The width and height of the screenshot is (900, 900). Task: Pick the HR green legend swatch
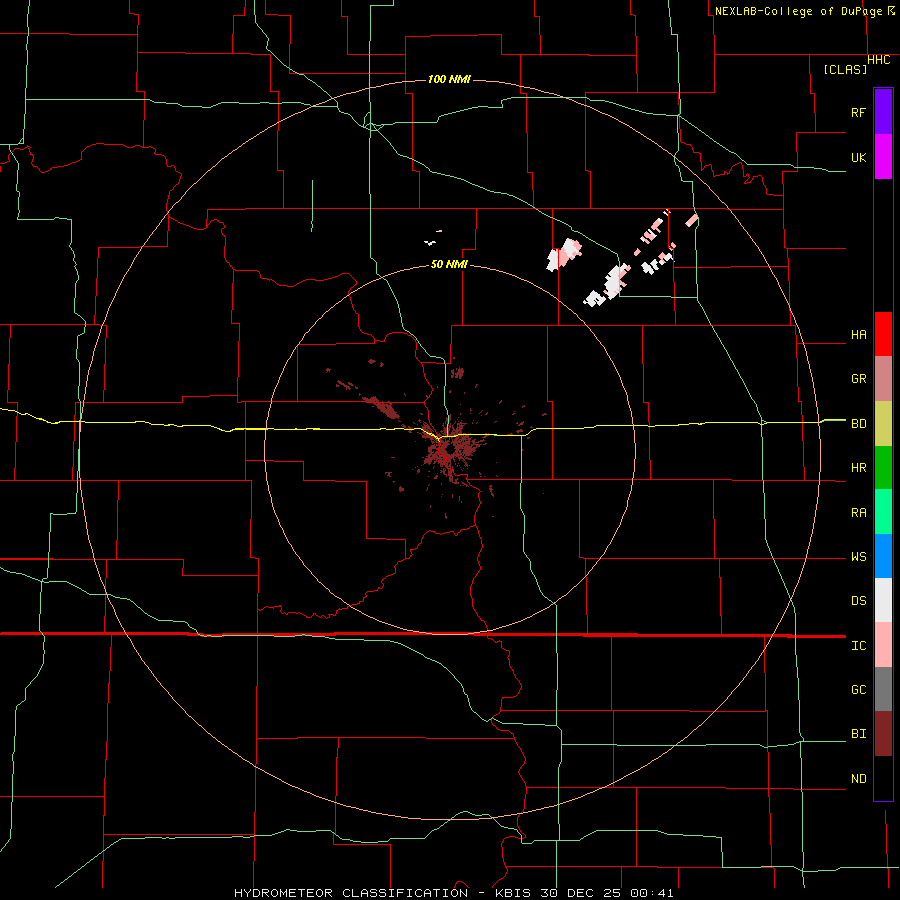tap(883, 468)
